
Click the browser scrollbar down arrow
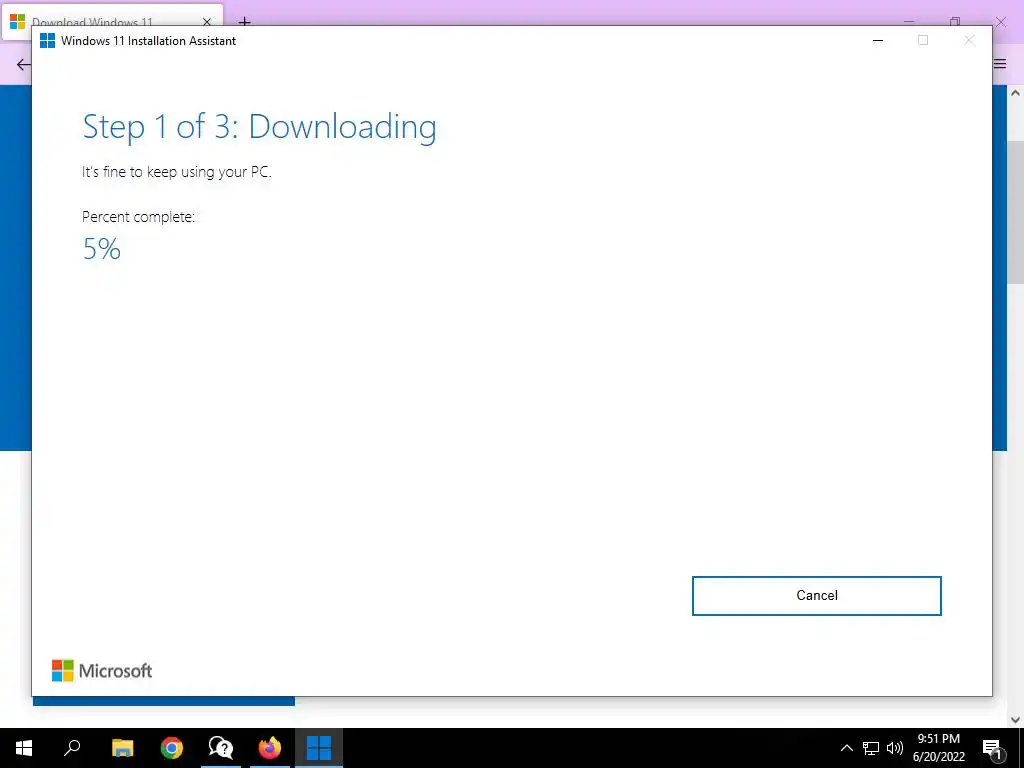pos(1015,720)
